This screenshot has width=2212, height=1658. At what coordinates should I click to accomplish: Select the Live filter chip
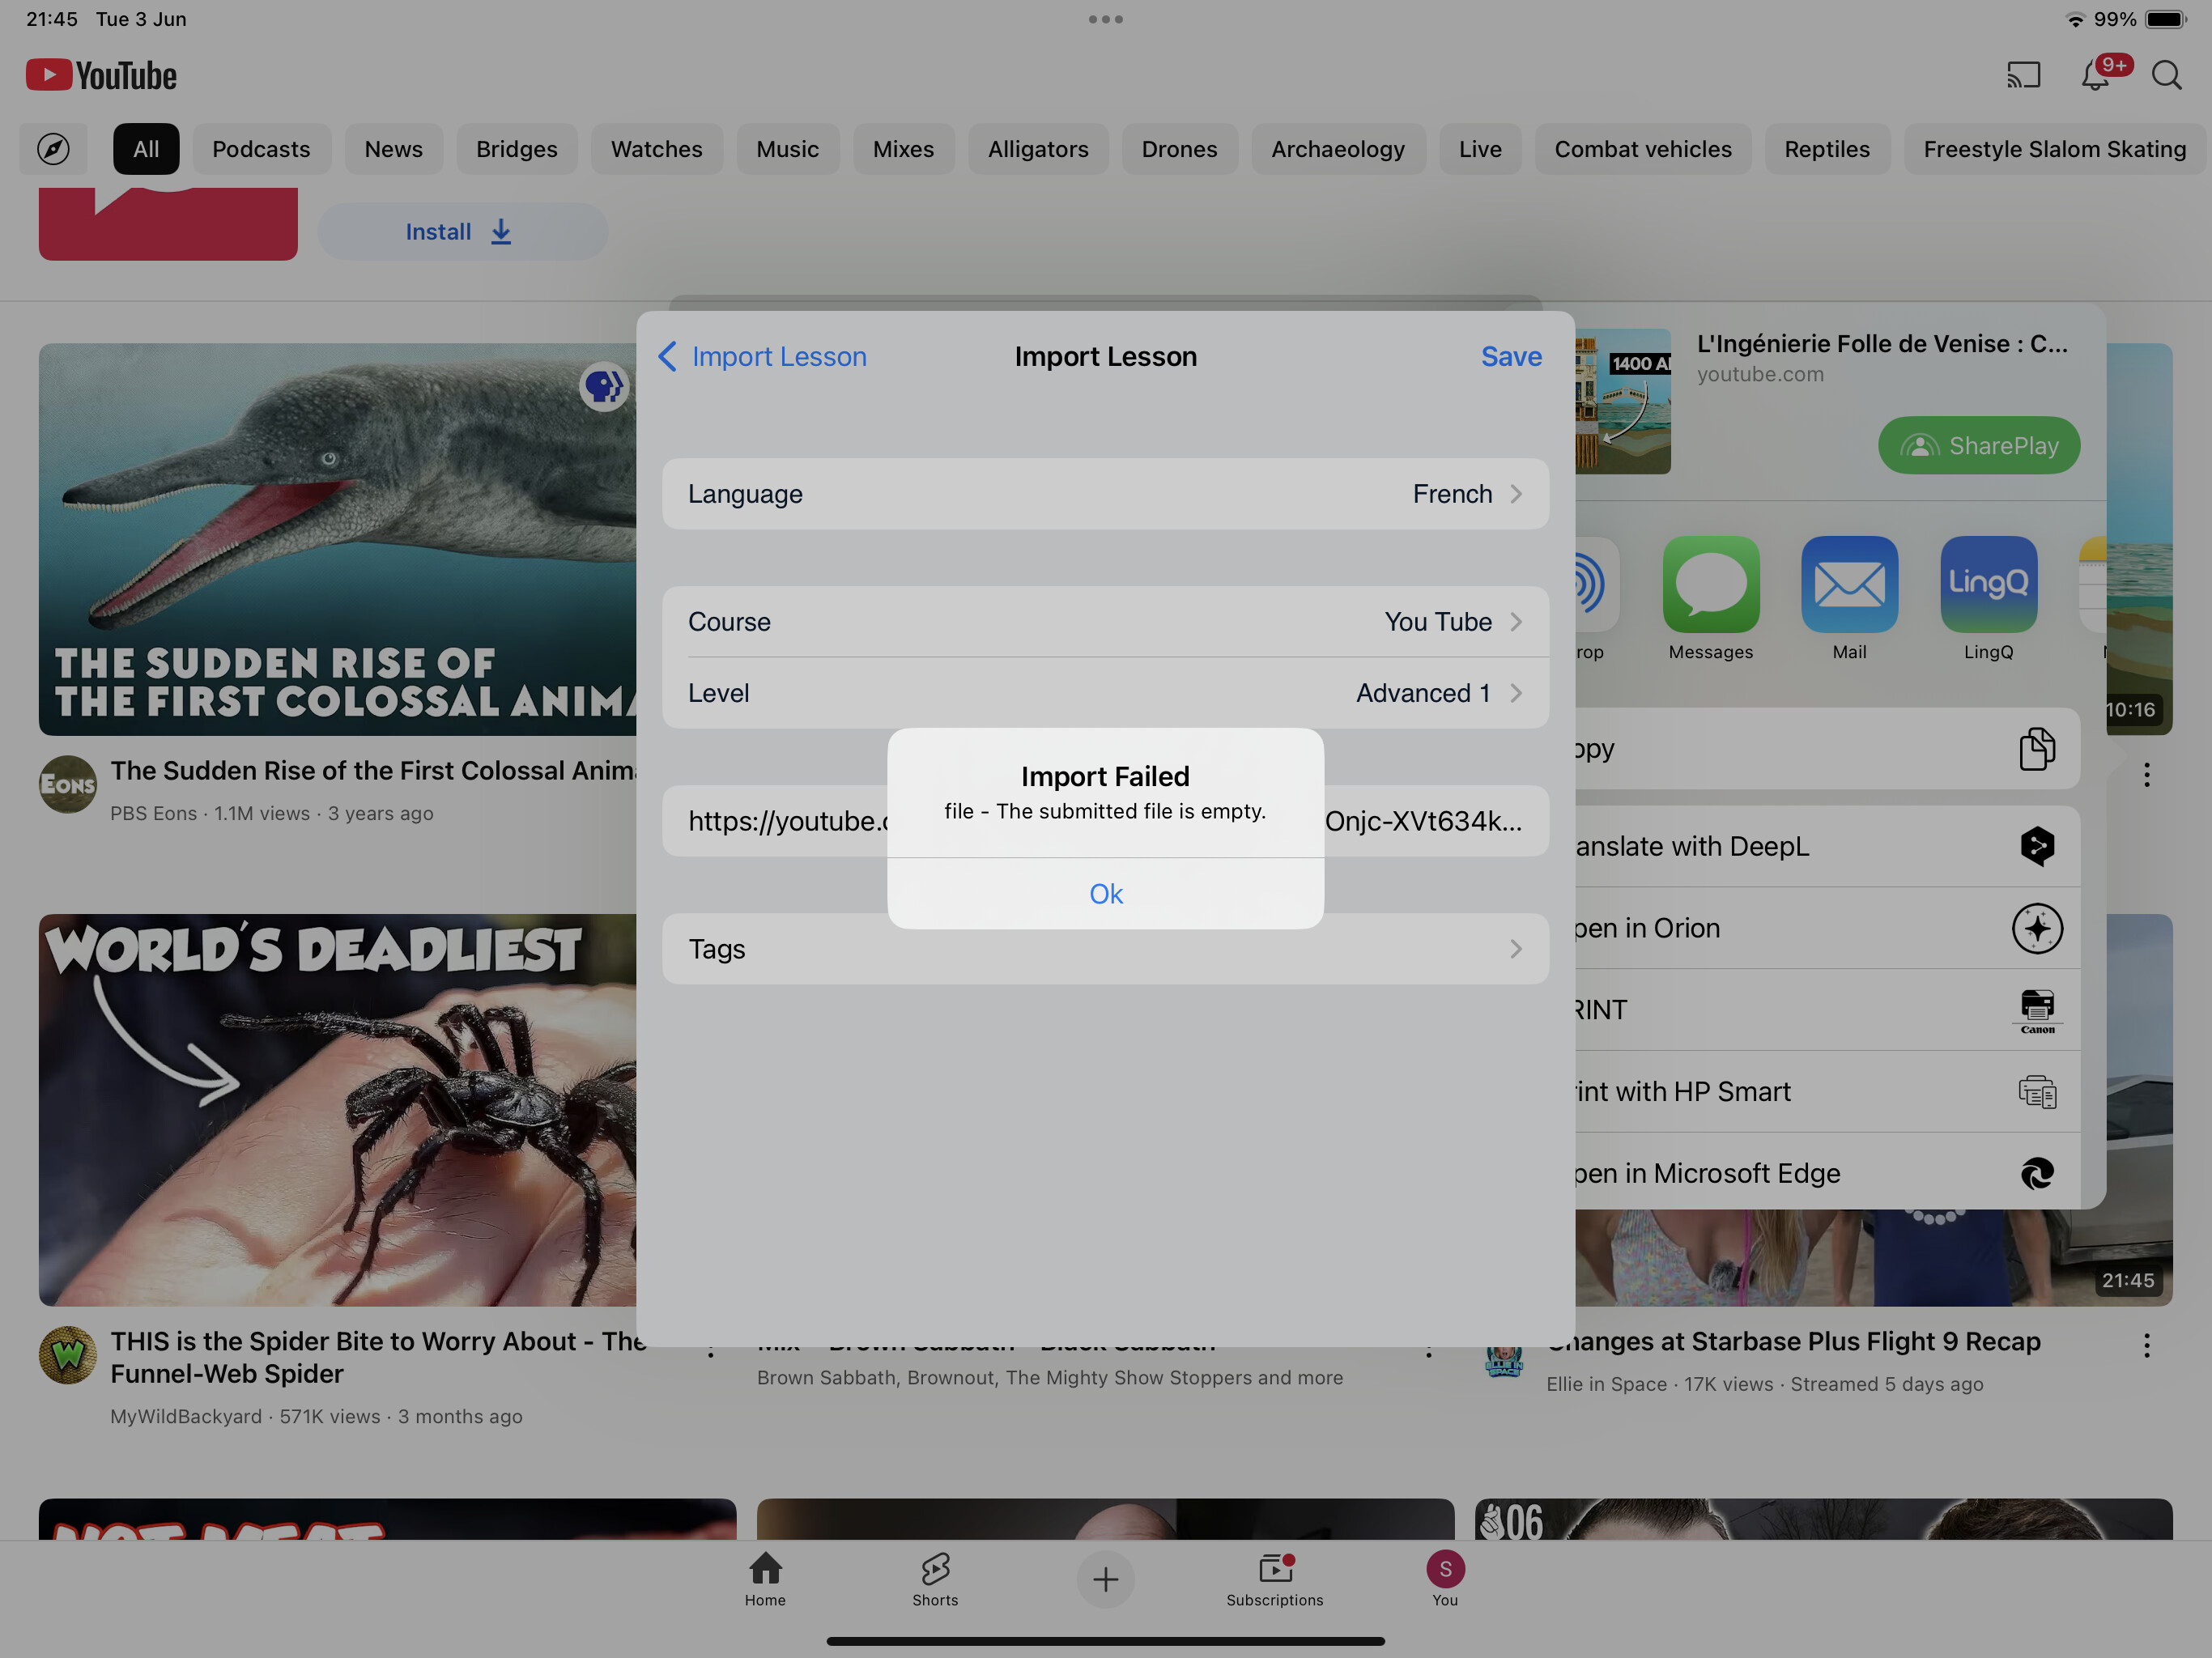pyautogui.click(x=1480, y=149)
